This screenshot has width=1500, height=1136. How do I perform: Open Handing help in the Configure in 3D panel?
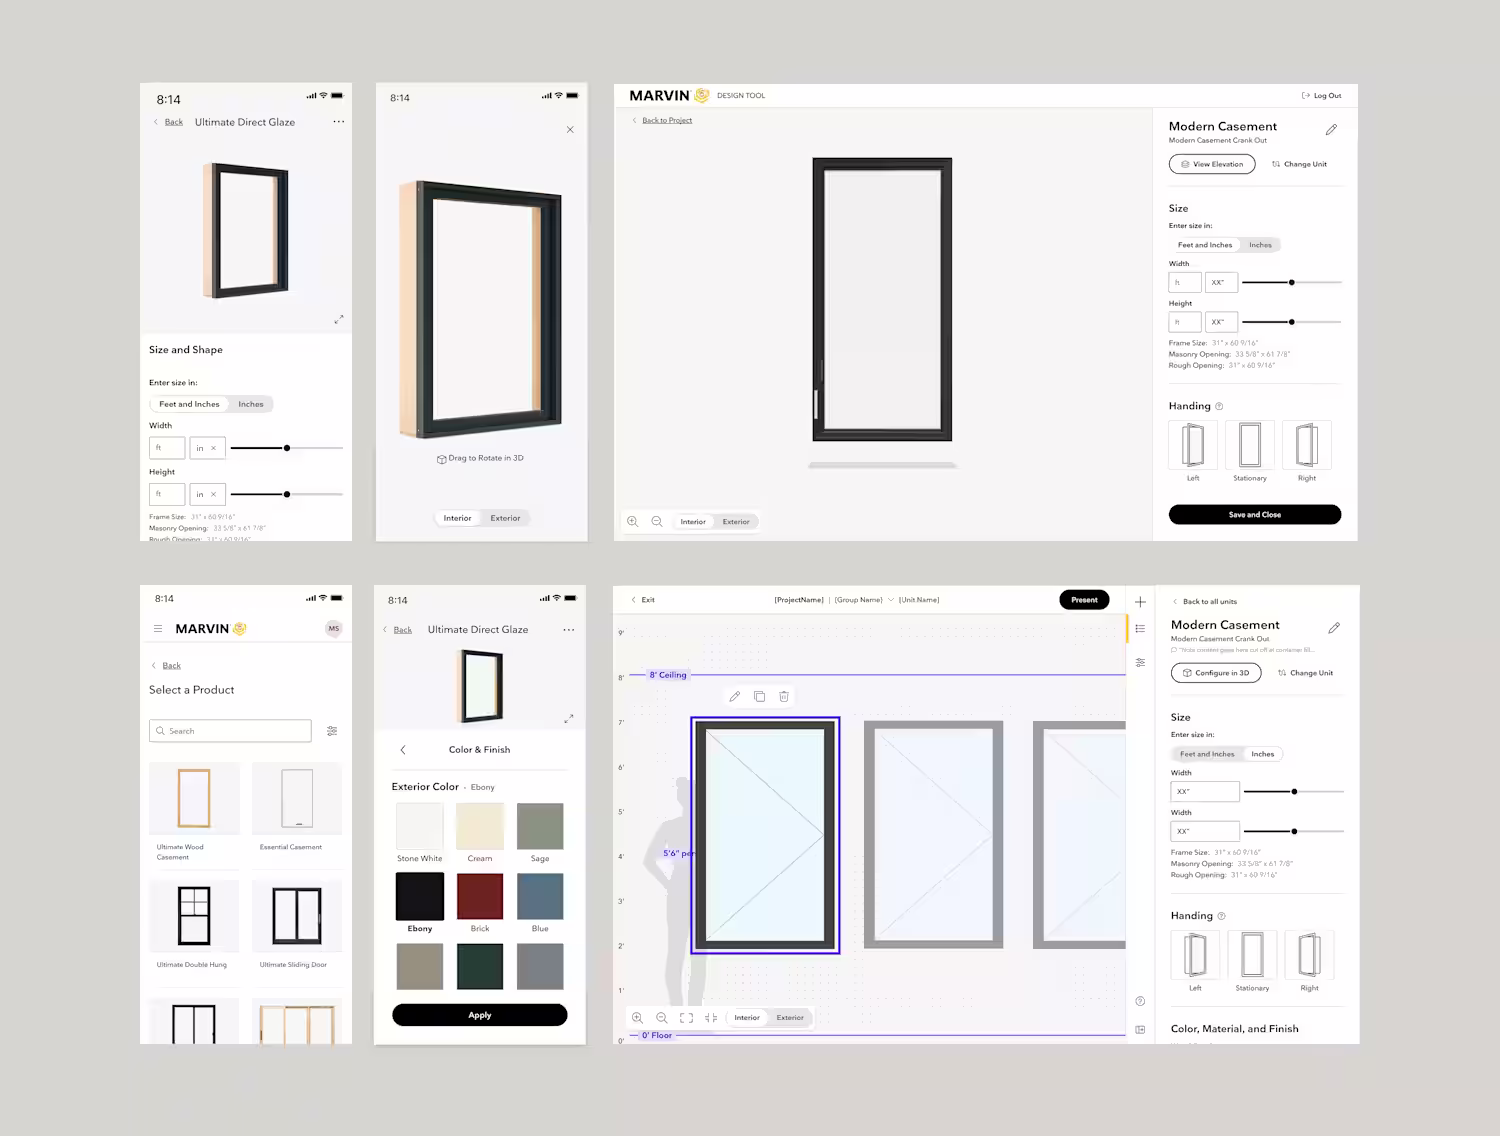click(x=1222, y=916)
